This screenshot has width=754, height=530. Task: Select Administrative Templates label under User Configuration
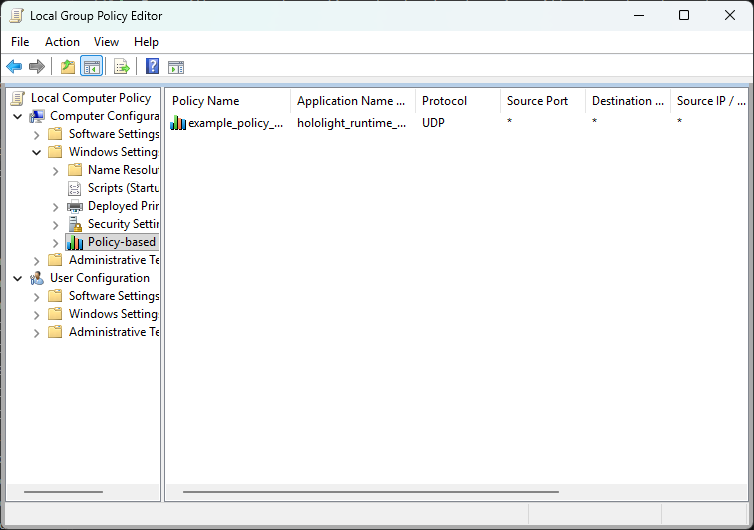(x=114, y=332)
